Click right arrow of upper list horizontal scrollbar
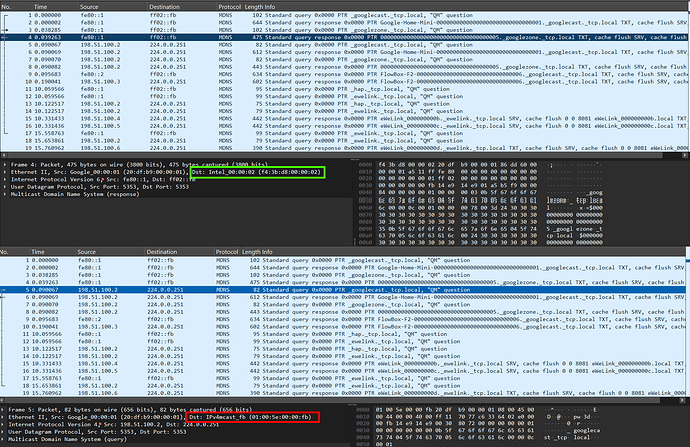This screenshot has height=447, width=690. click(685, 155)
